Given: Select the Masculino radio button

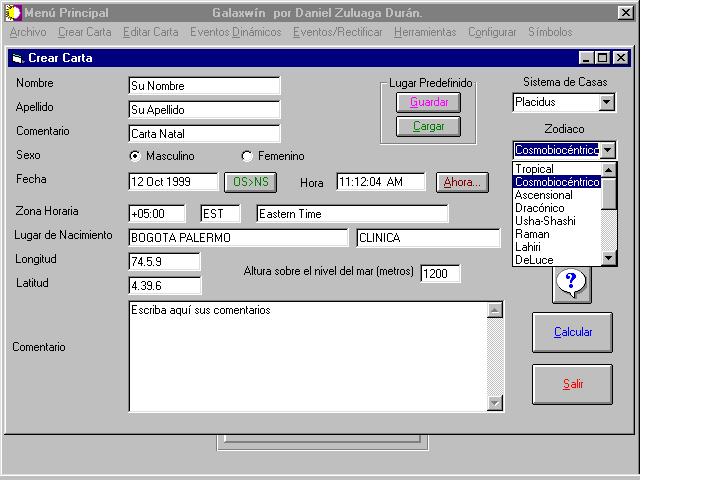Looking at the screenshot, I should pyautogui.click(x=136, y=156).
